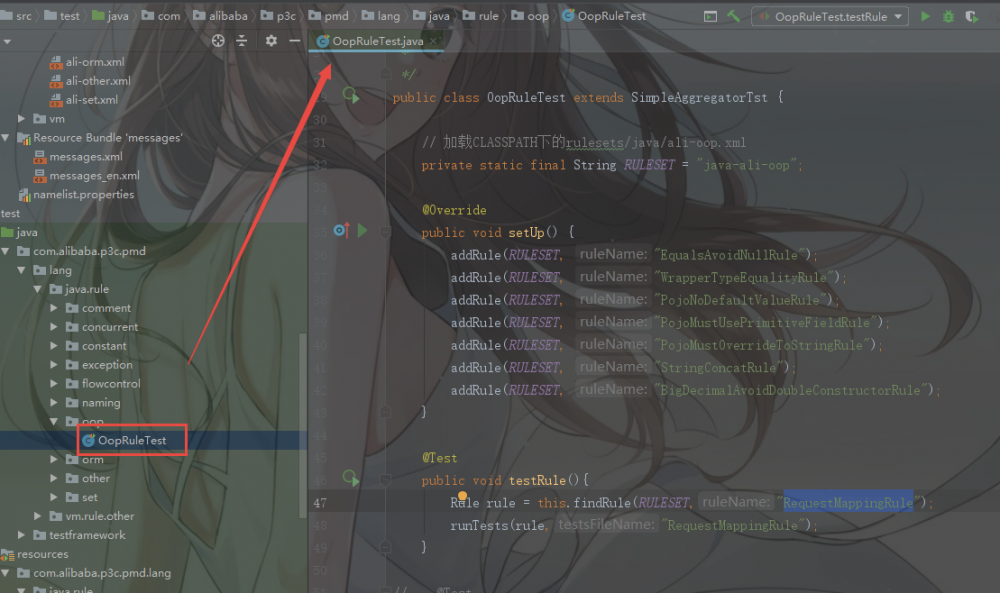Click fold toggle beside setUp method
The height and width of the screenshot is (593, 1000).
pos(385,231)
